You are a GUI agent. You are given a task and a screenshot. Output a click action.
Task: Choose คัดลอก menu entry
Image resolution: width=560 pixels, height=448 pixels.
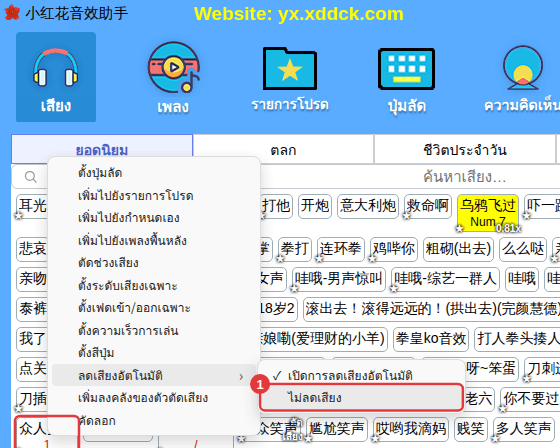pos(154,421)
